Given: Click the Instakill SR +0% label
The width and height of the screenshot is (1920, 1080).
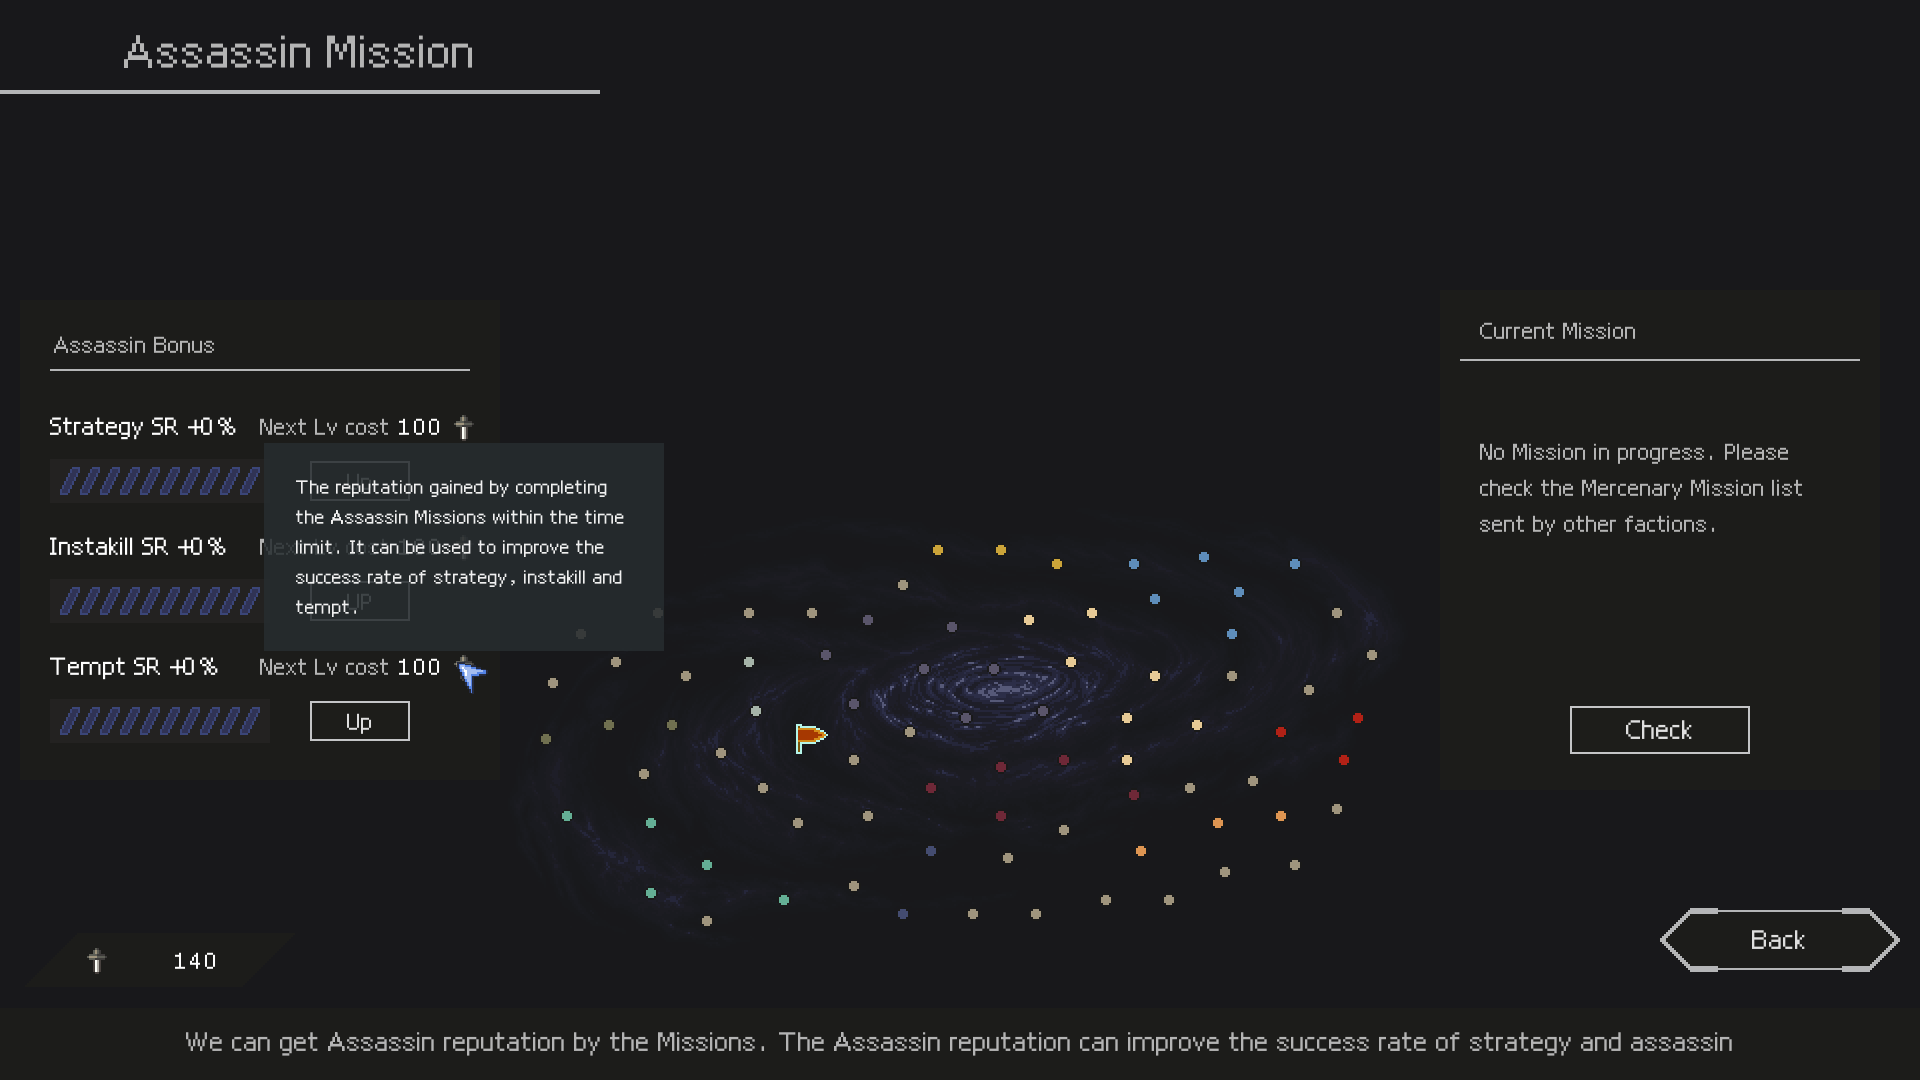Looking at the screenshot, I should point(137,547).
